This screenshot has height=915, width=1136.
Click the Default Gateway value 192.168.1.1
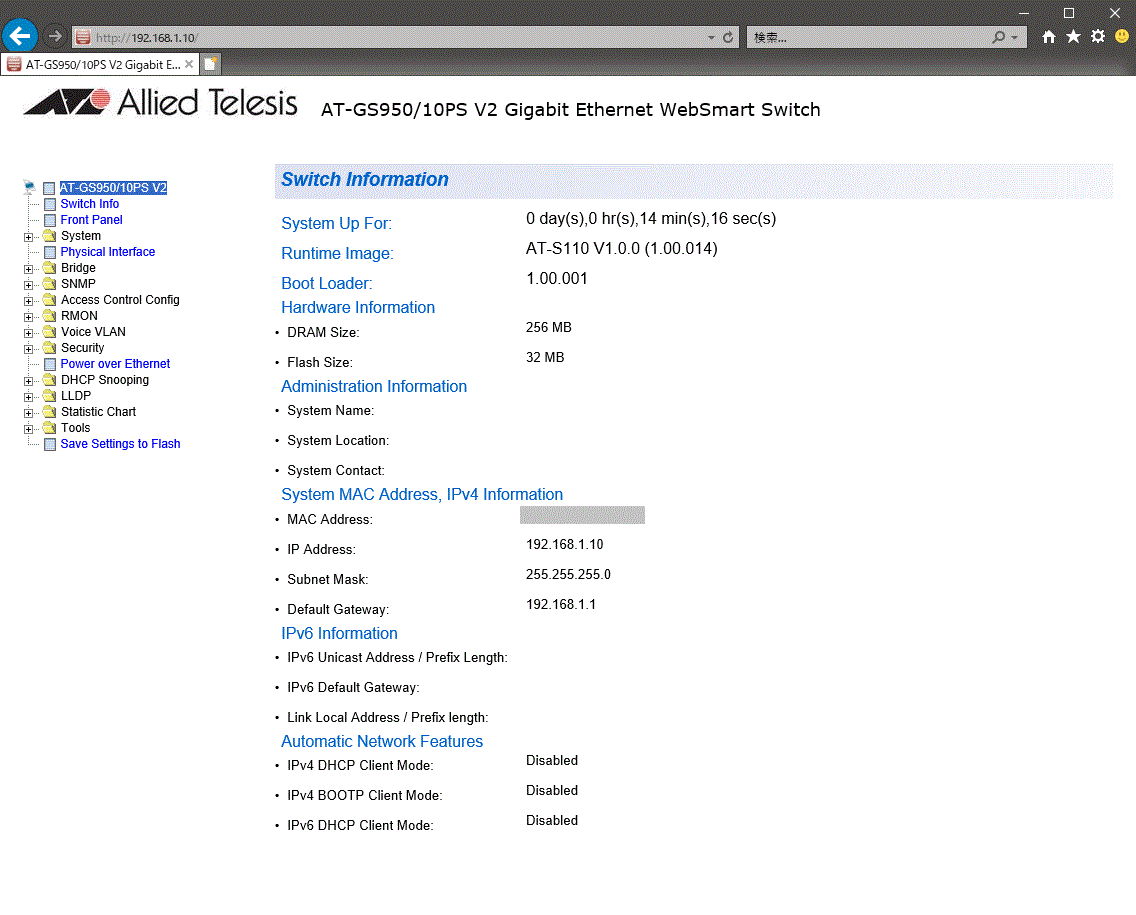[561, 604]
